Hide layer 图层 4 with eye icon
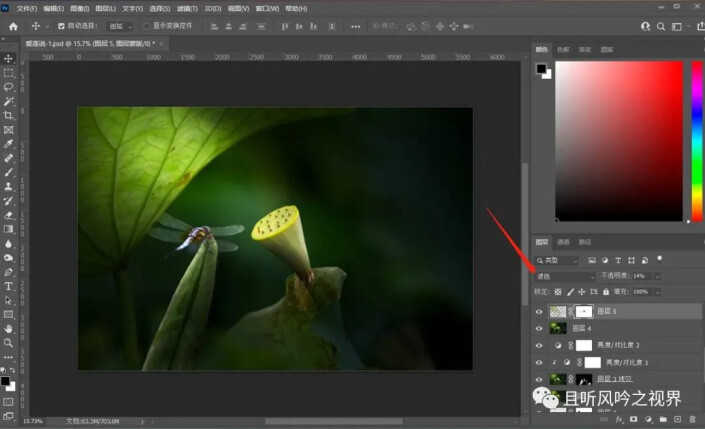This screenshot has width=705, height=429. tap(539, 328)
